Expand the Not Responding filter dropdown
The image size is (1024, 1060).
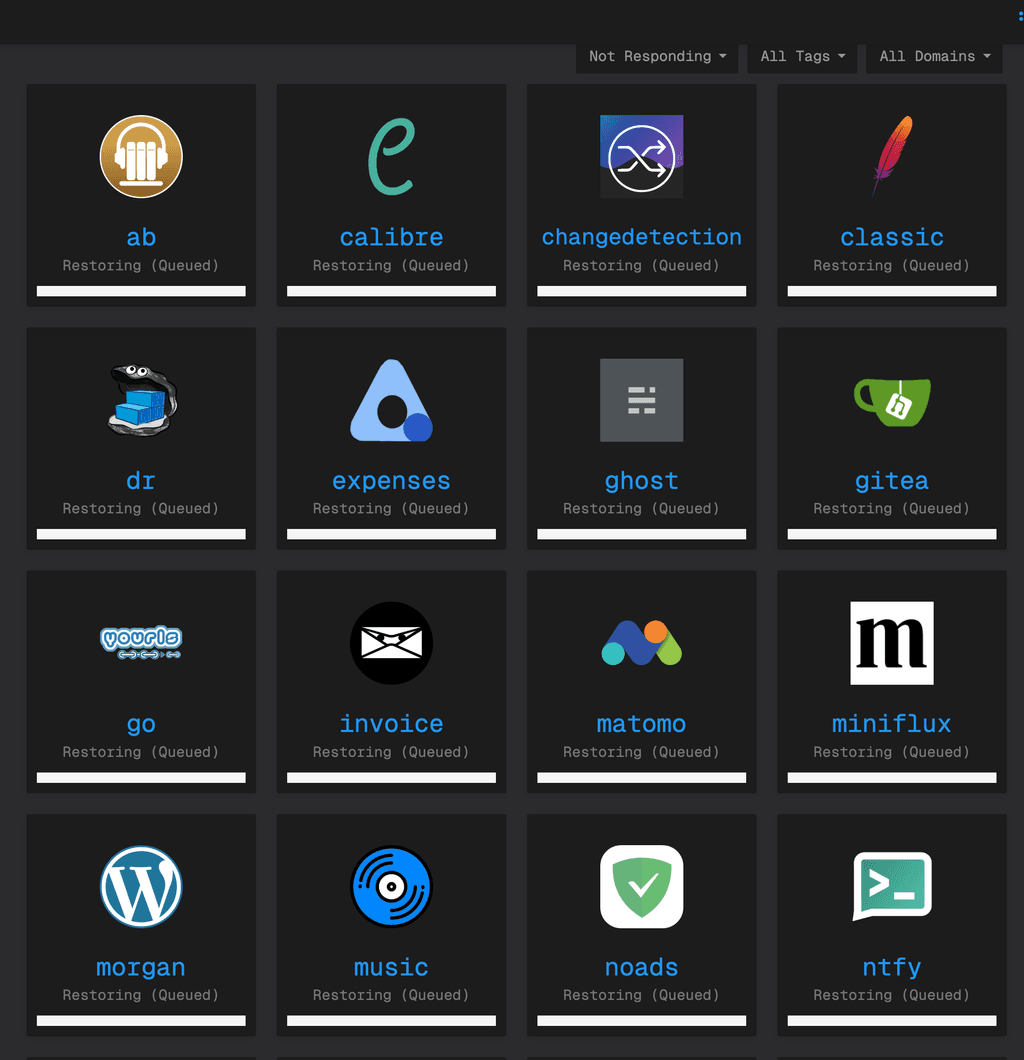point(657,57)
